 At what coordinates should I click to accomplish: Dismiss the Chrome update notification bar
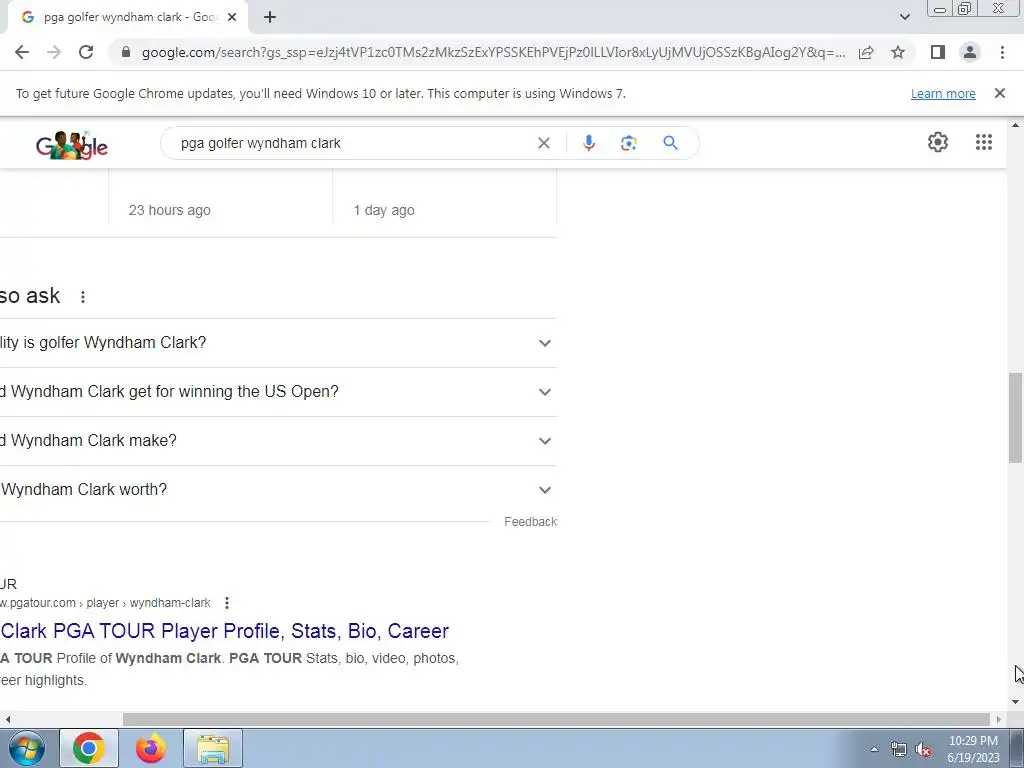(x=999, y=93)
